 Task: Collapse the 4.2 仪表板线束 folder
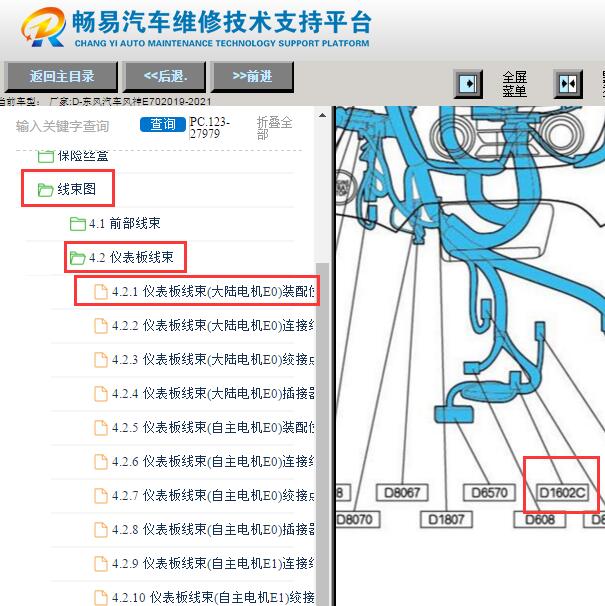(x=121, y=257)
